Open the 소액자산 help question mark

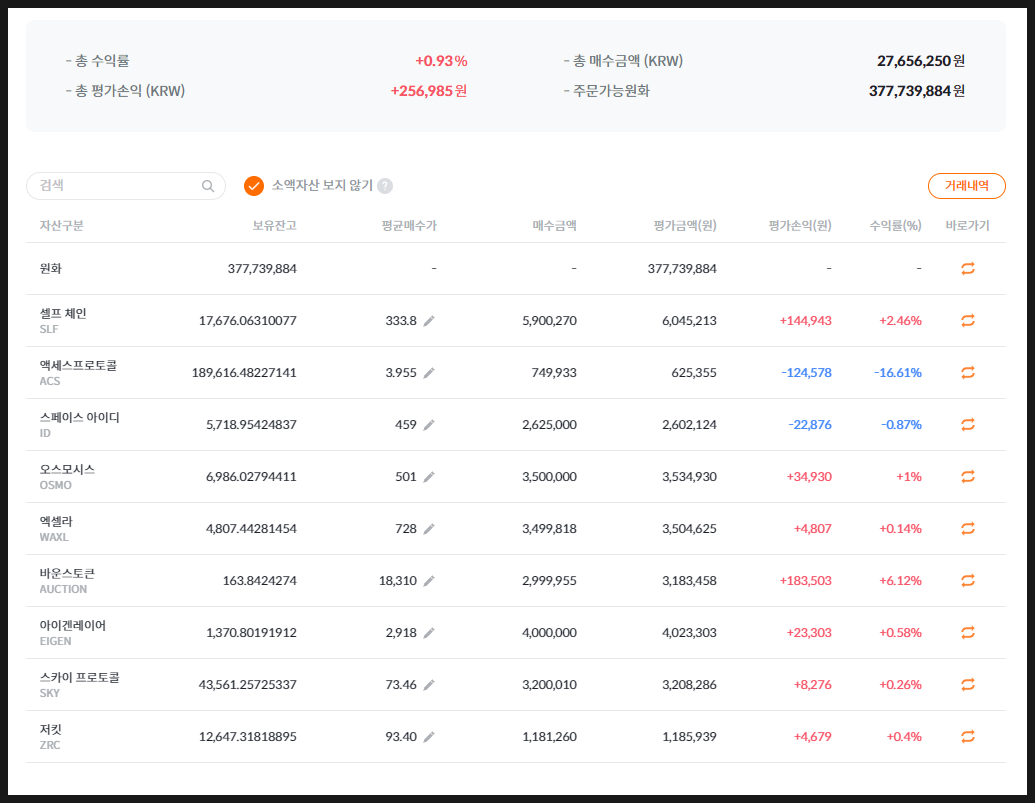tap(385, 186)
